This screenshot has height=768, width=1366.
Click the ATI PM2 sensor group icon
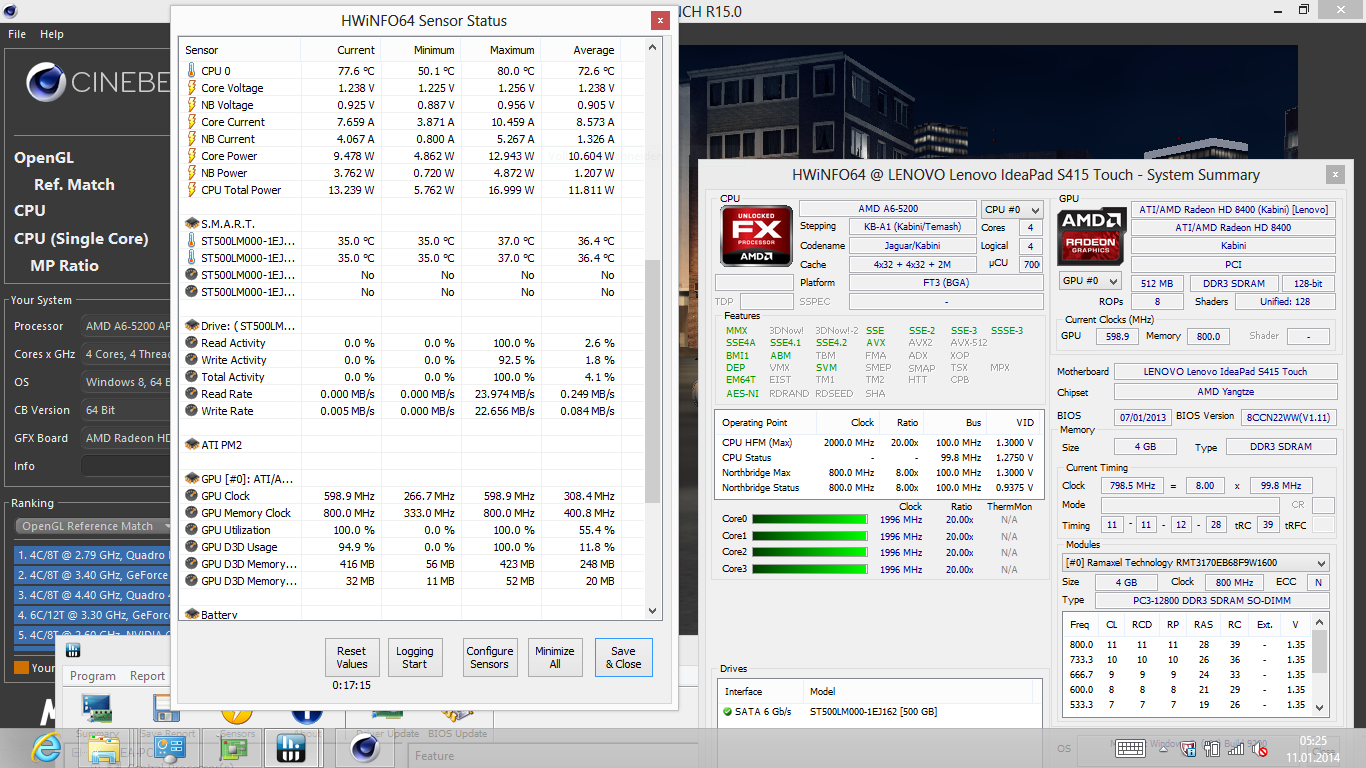(x=192, y=445)
